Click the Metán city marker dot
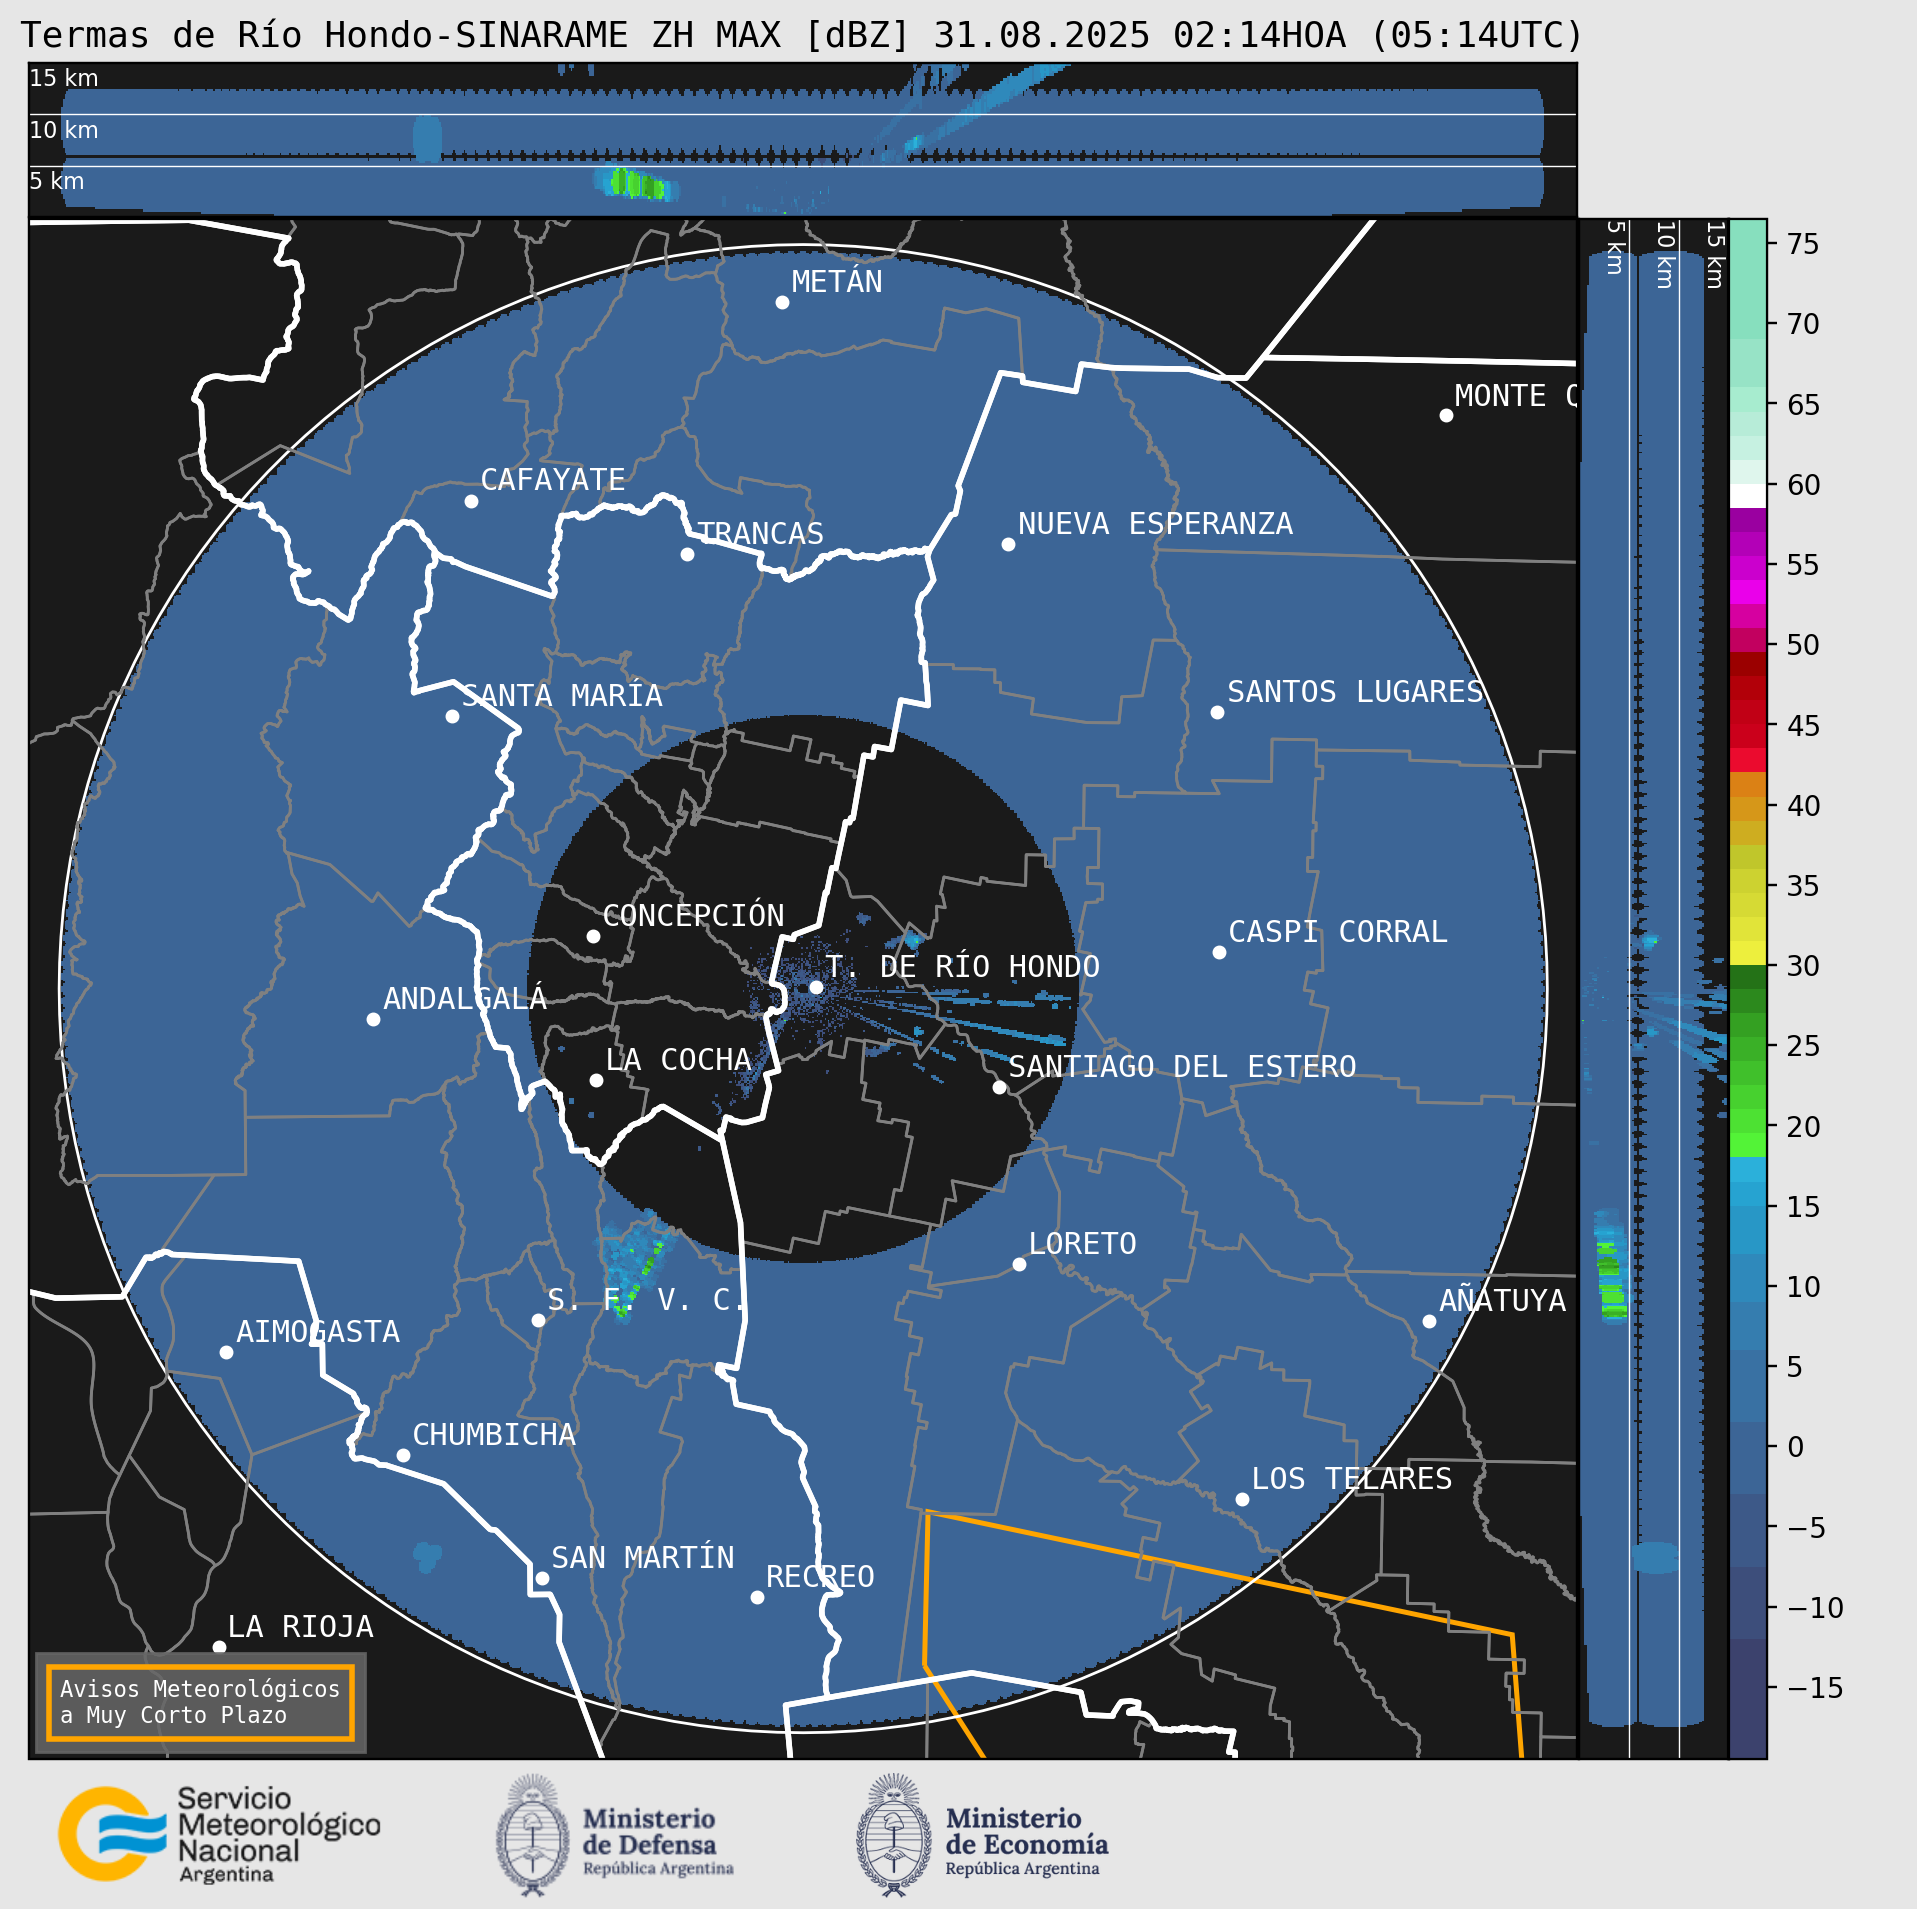Image resolution: width=1917 pixels, height=1909 pixels. pos(782,302)
